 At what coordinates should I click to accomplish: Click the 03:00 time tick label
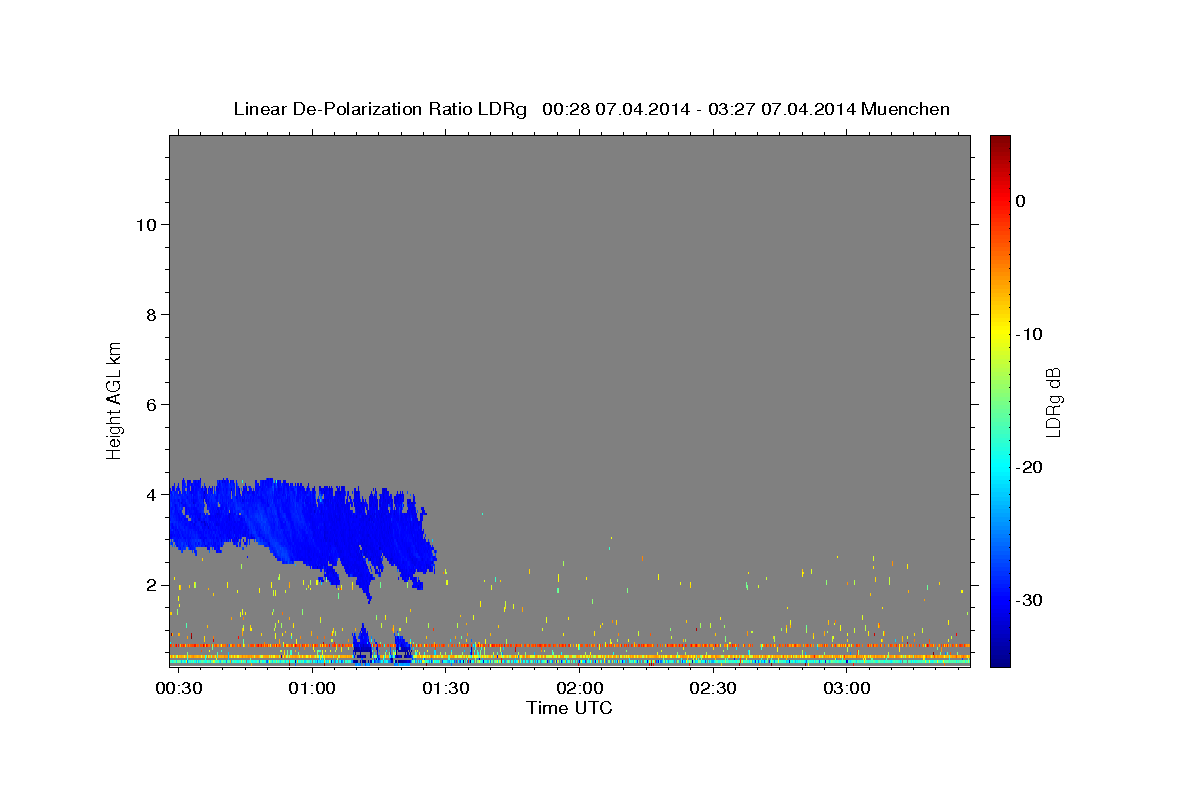pos(846,689)
